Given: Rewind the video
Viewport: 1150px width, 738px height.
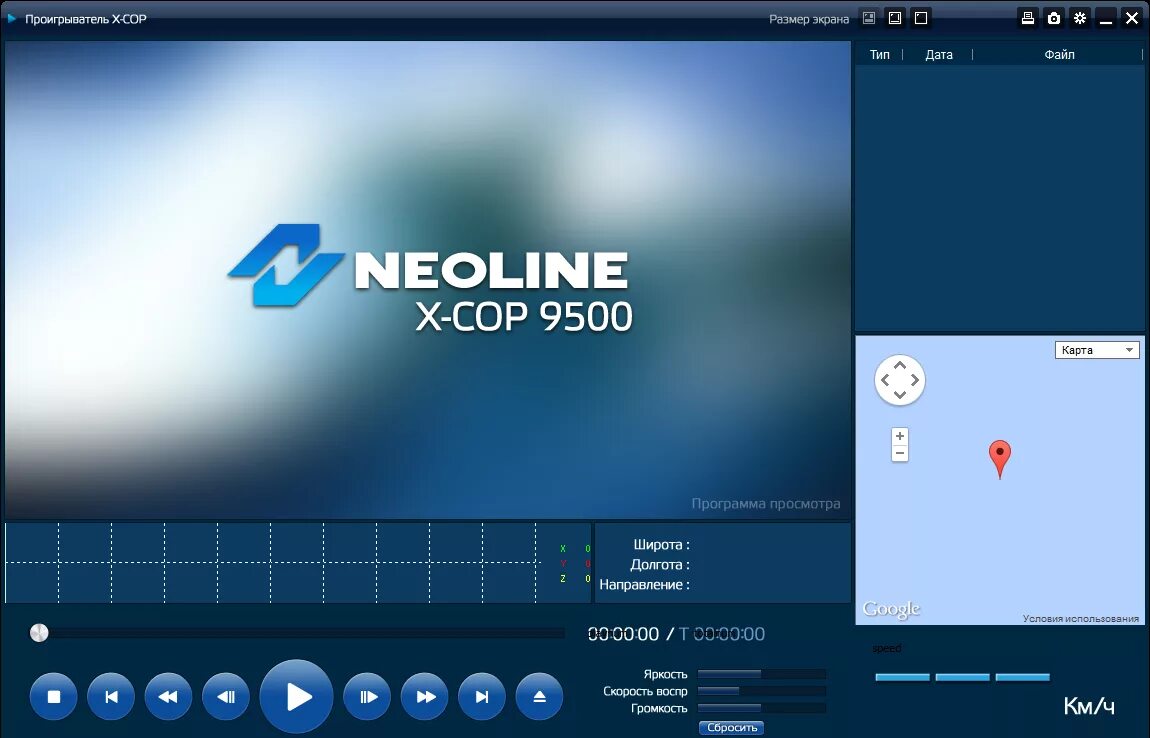Looking at the screenshot, I should pyautogui.click(x=168, y=697).
